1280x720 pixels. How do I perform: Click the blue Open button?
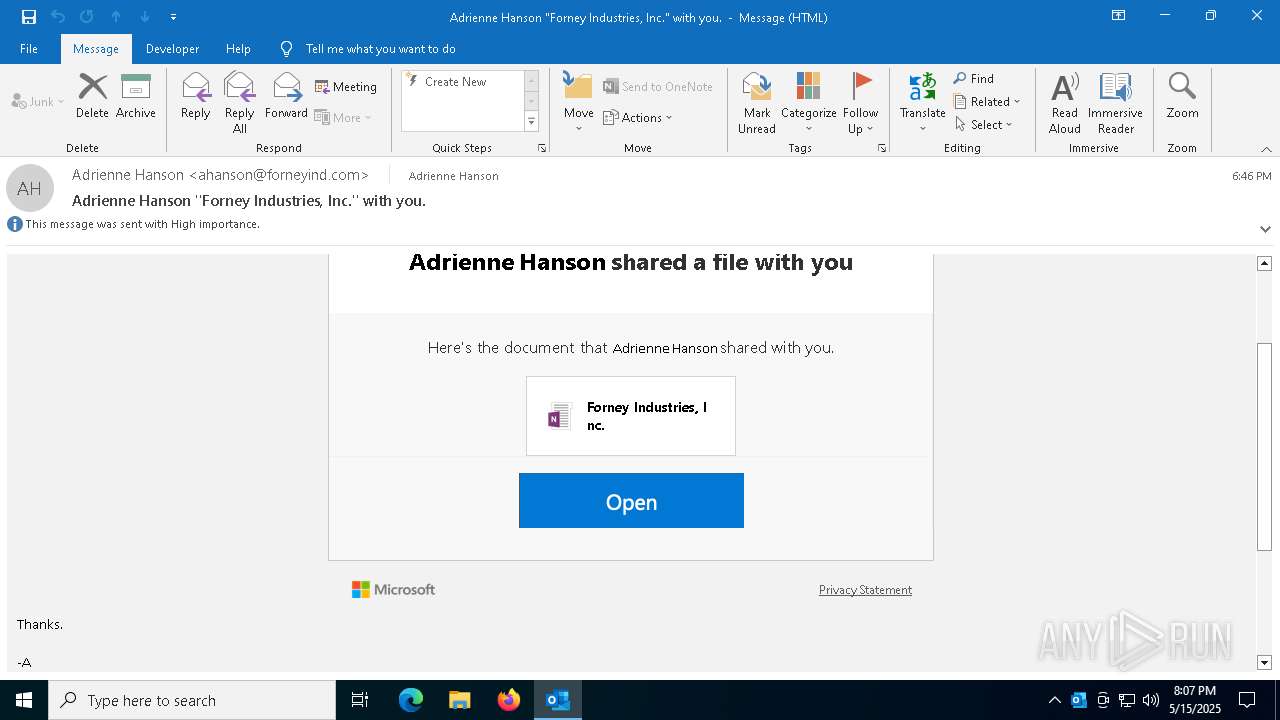tap(631, 501)
